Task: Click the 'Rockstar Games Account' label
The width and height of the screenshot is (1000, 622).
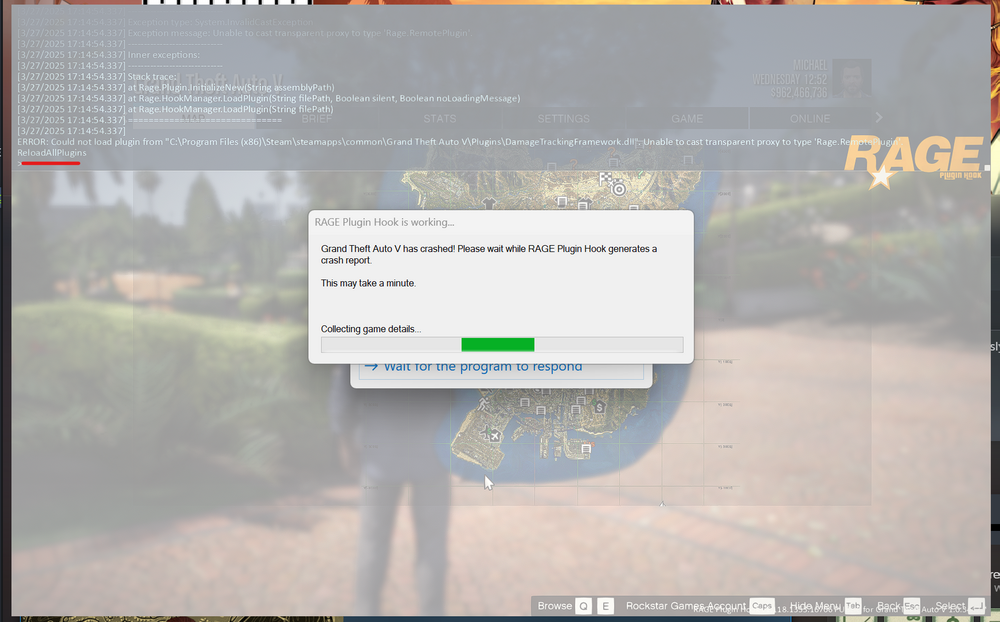Action: pyautogui.click(x=686, y=605)
